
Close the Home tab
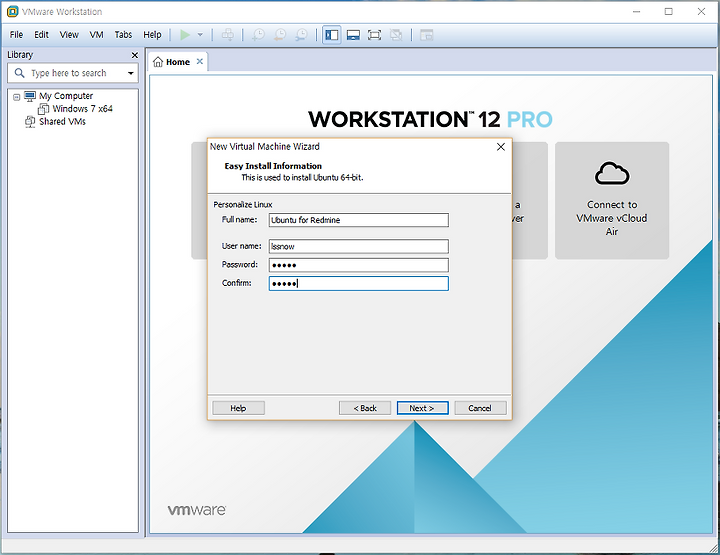click(200, 62)
